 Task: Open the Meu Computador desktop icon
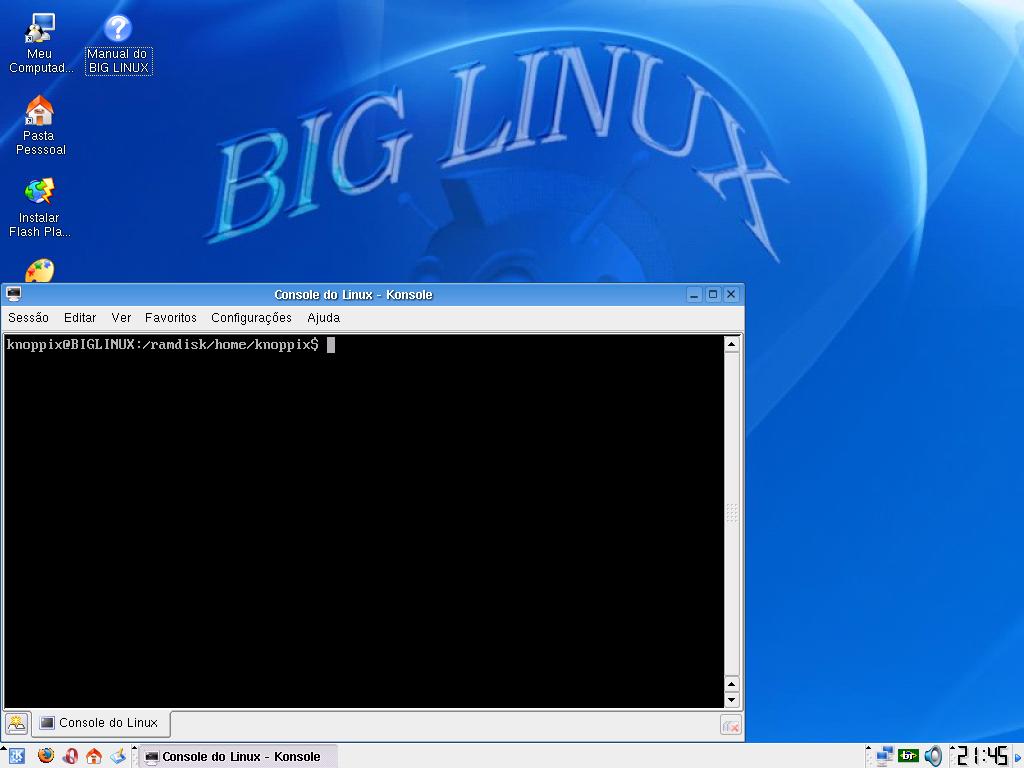(39, 43)
